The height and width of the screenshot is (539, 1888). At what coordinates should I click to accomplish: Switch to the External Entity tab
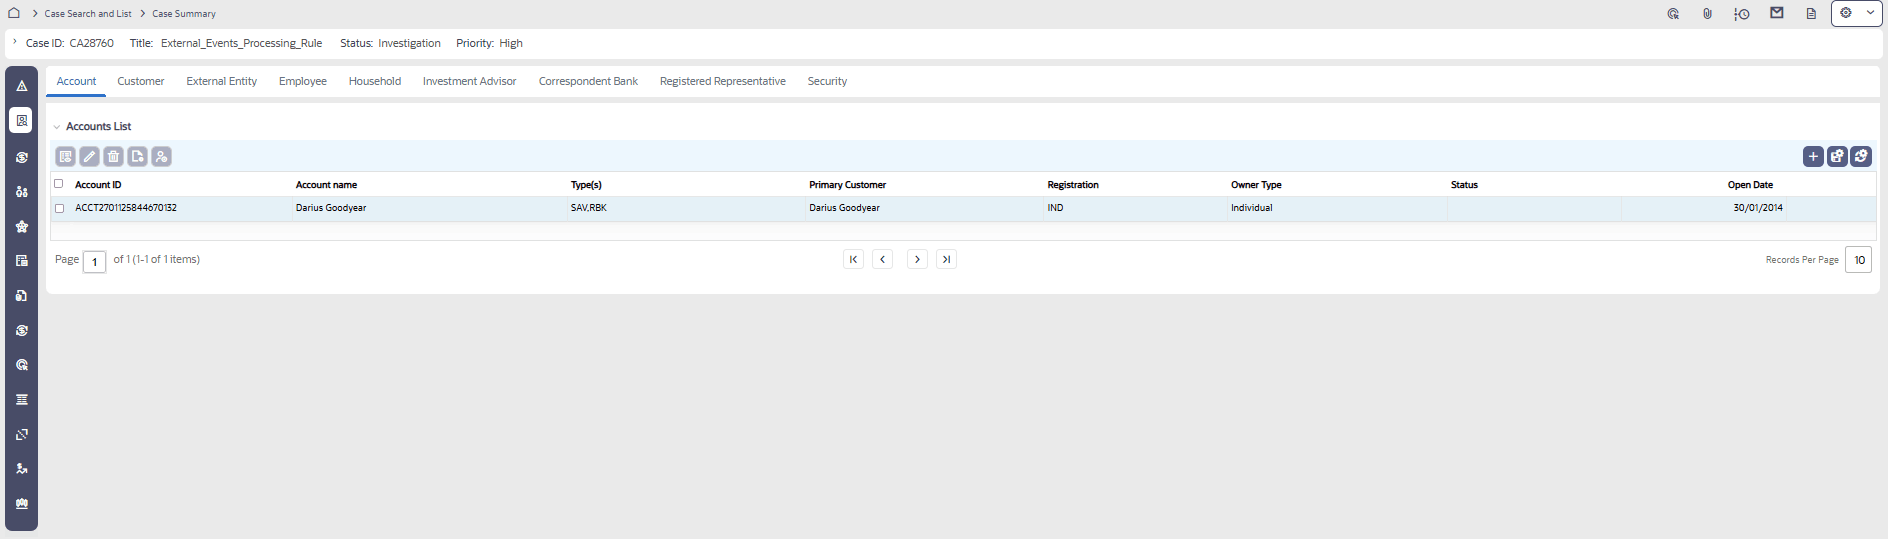point(222,81)
